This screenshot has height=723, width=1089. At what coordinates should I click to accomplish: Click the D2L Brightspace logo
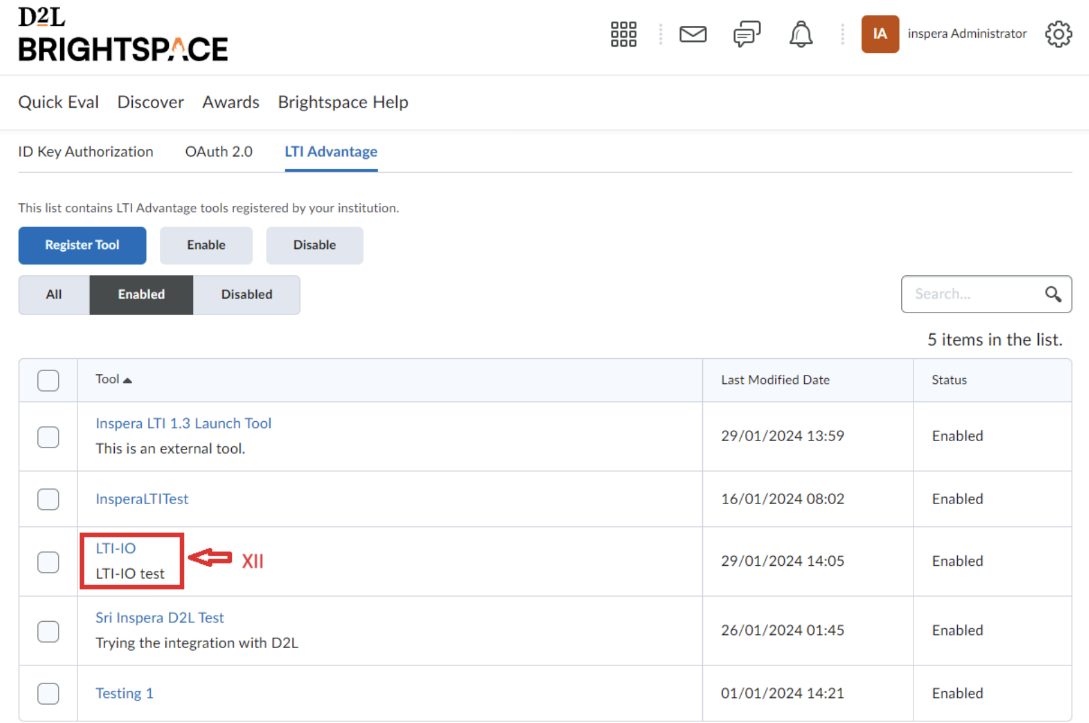point(123,35)
